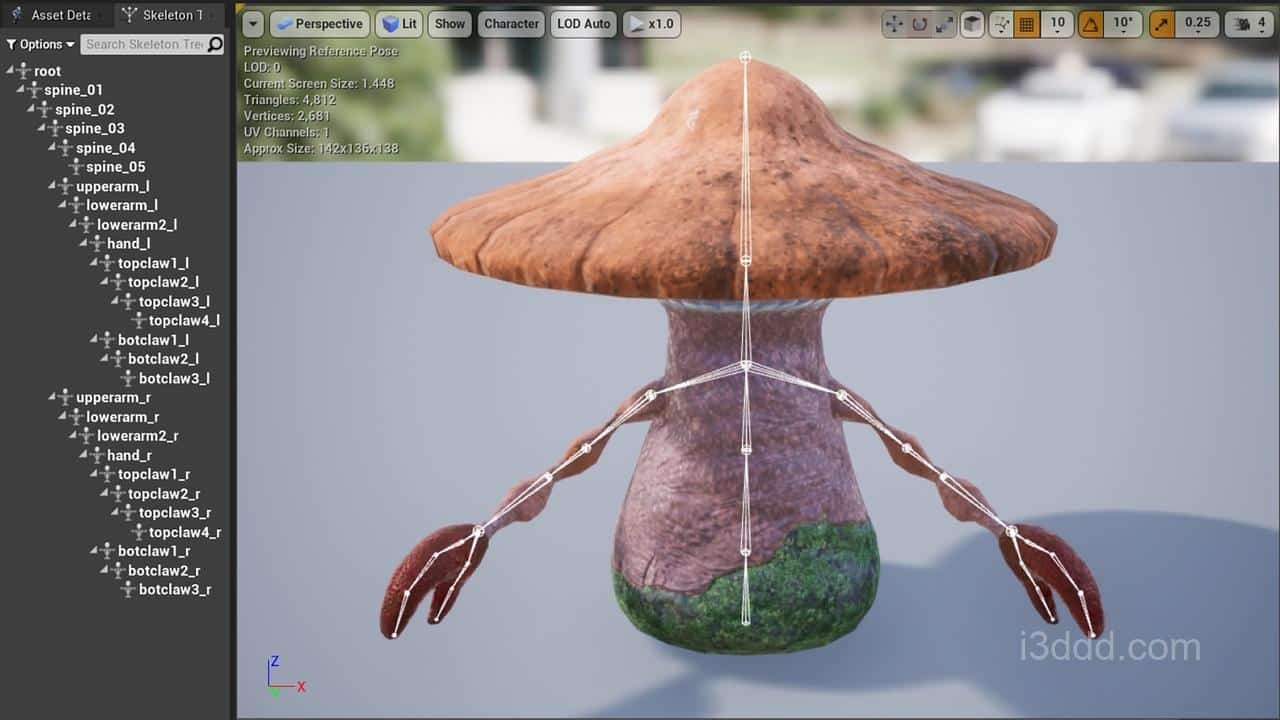Open the LOD Auto menu

pos(583,24)
